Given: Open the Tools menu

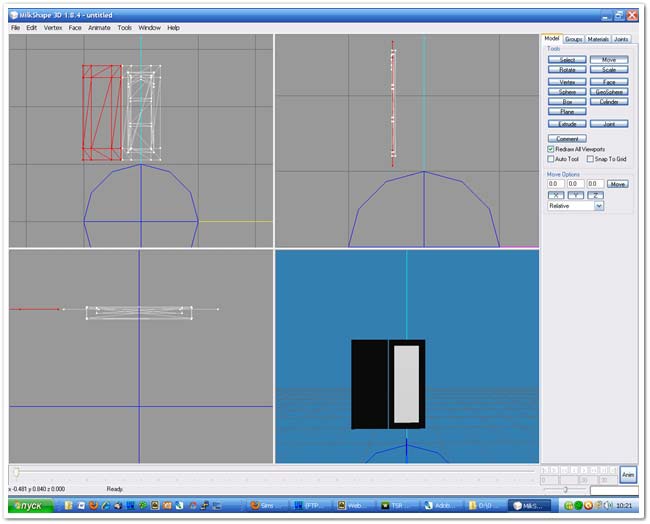Looking at the screenshot, I should pyautogui.click(x=124, y=28).
